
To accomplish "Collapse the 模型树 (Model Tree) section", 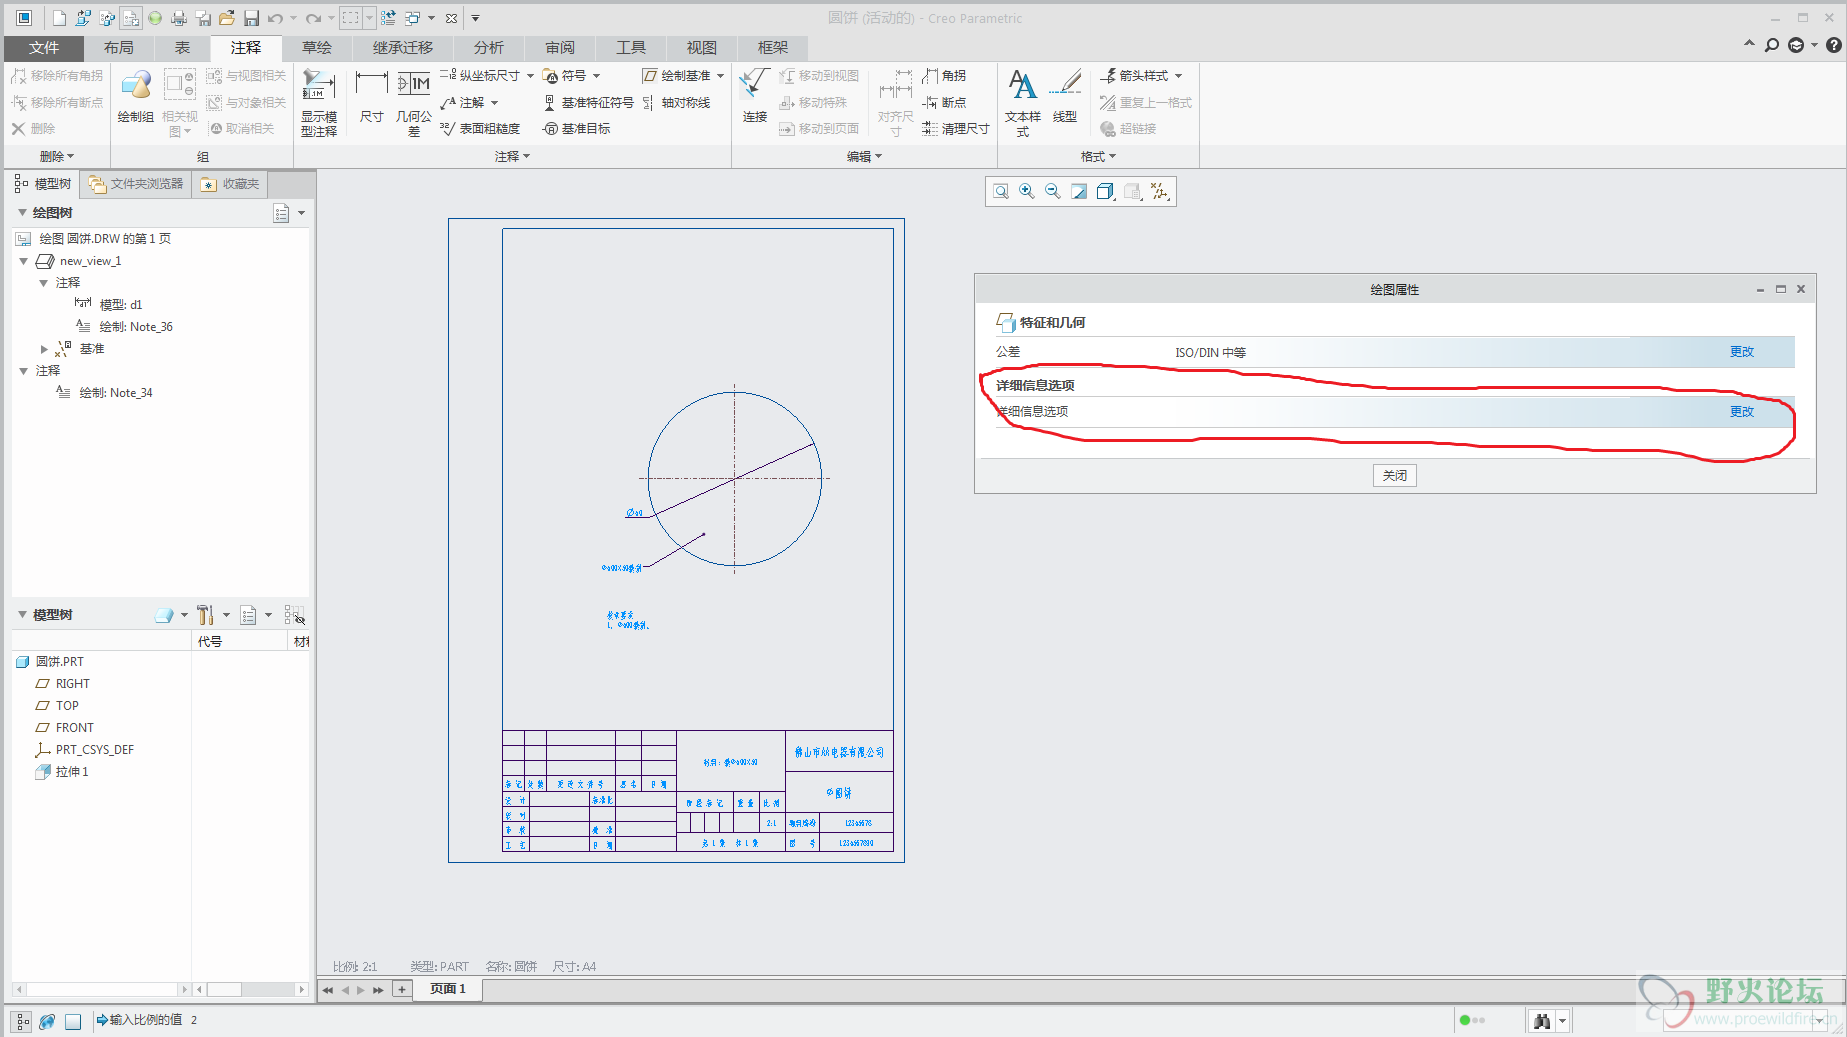I will click(22, 615).
